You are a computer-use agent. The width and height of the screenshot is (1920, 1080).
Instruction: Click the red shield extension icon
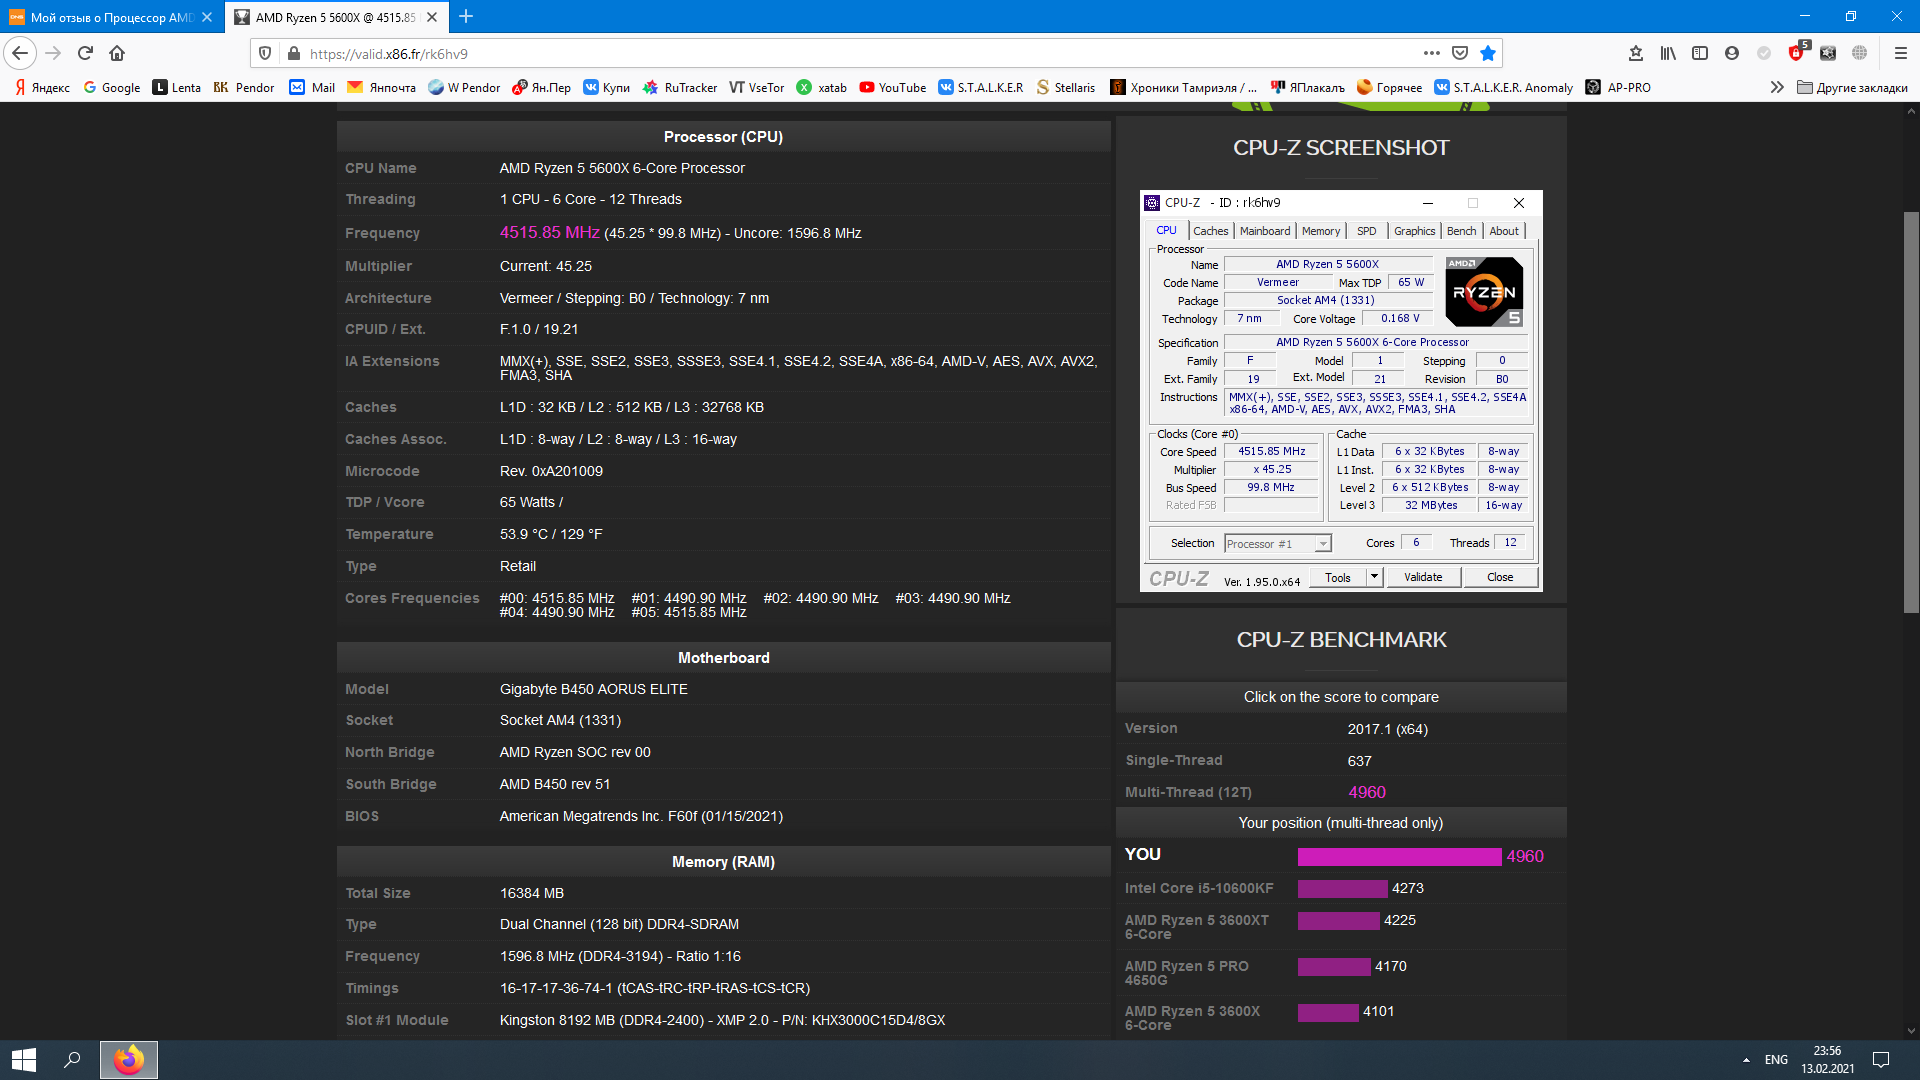1797,54
